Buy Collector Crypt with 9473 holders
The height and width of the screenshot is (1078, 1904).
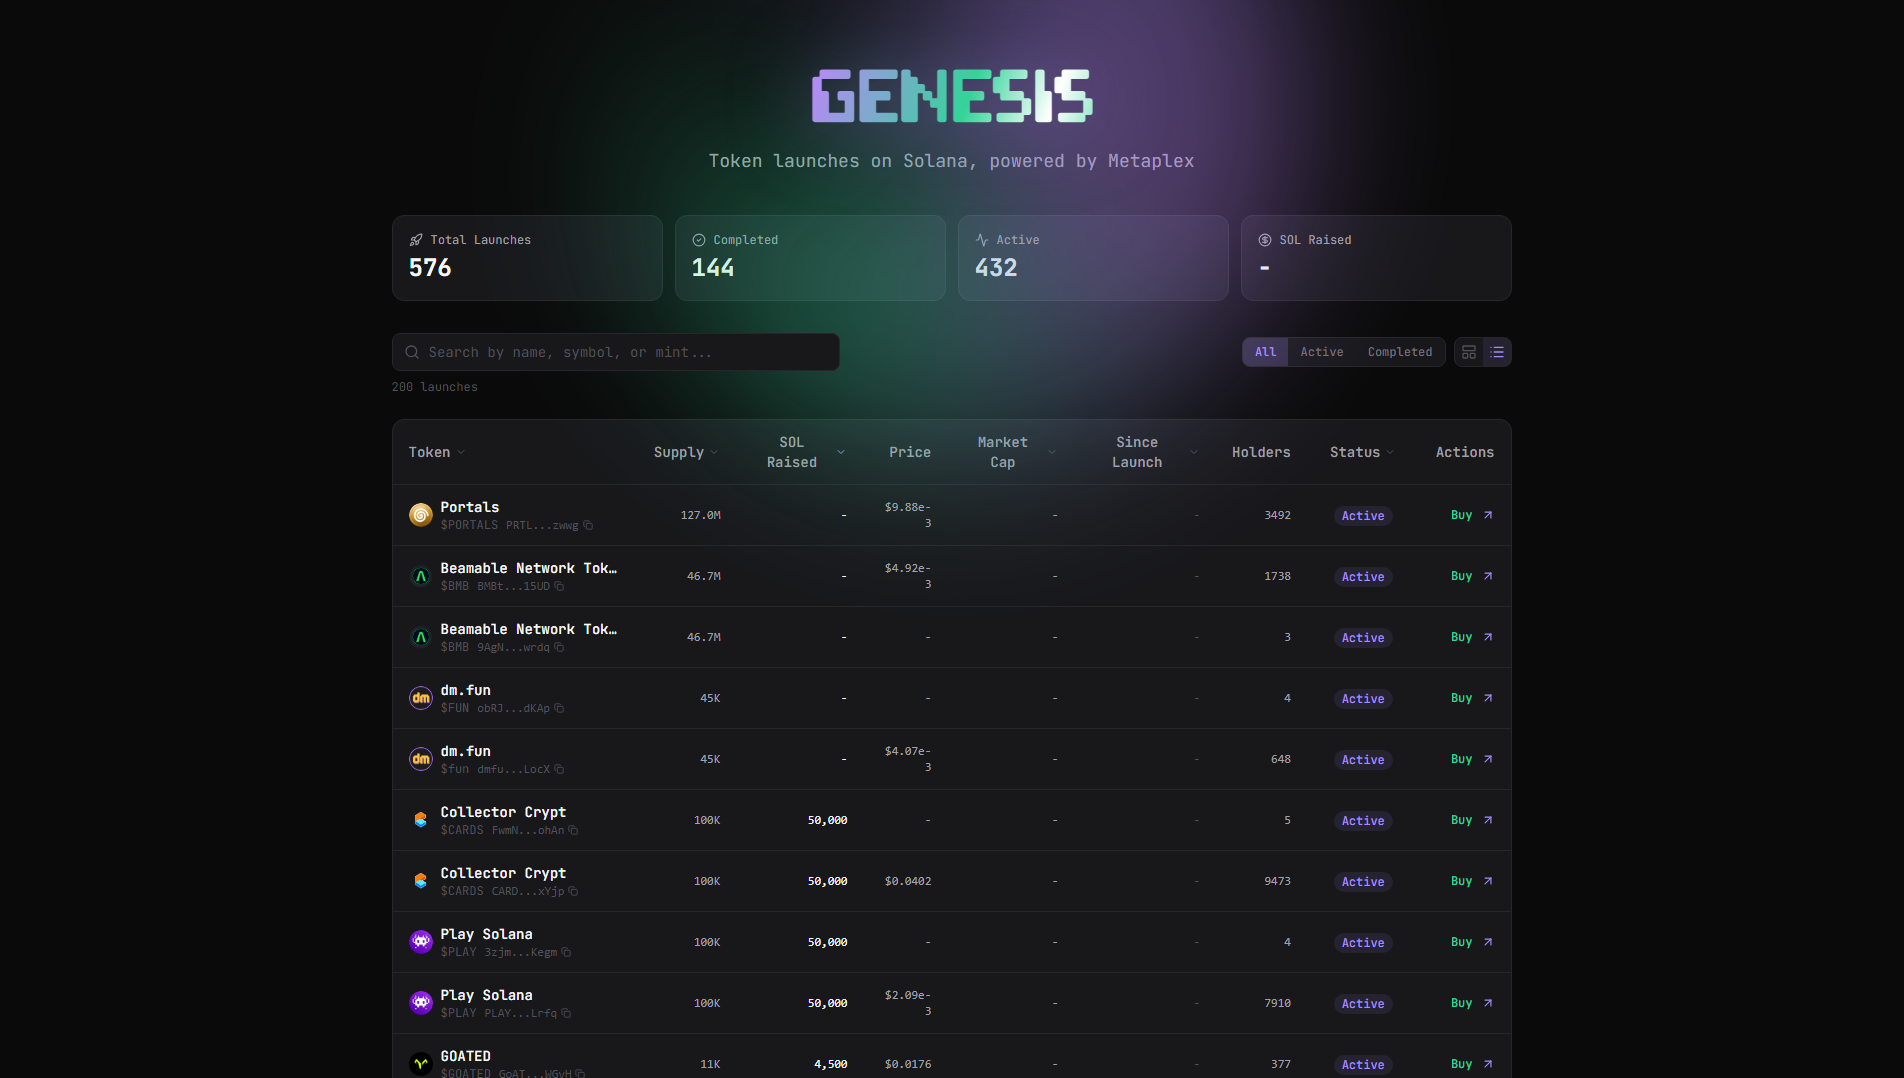pos(1471,881)
